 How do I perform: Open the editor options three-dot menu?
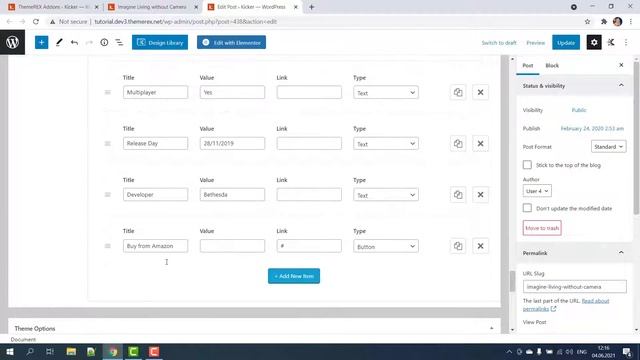click(x=626, y=42)
